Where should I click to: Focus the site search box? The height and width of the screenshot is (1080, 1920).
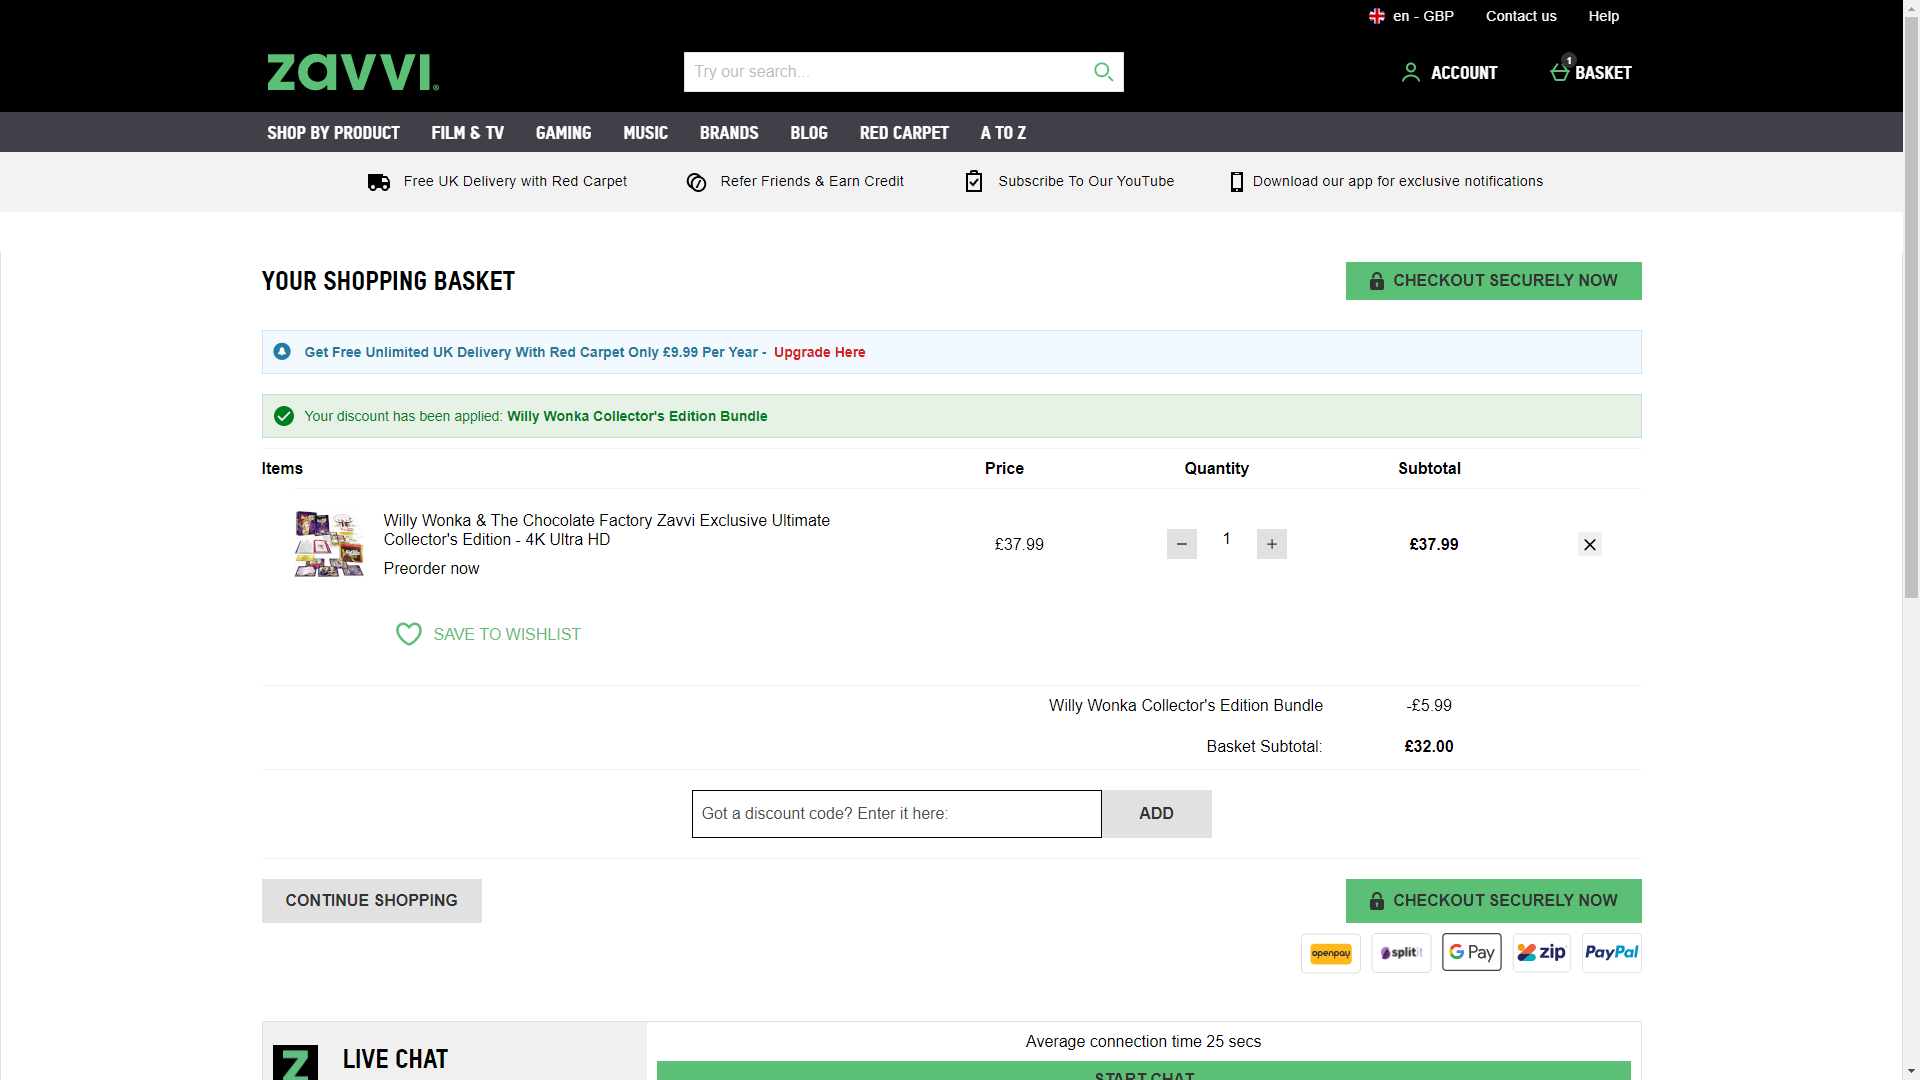click(888, 72)
